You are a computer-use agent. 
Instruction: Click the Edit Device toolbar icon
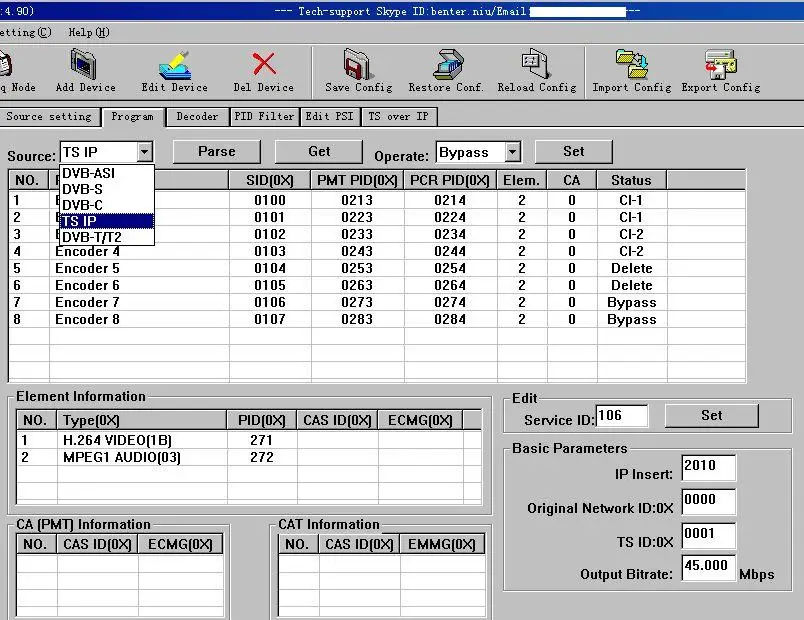[x=175, y=66]
